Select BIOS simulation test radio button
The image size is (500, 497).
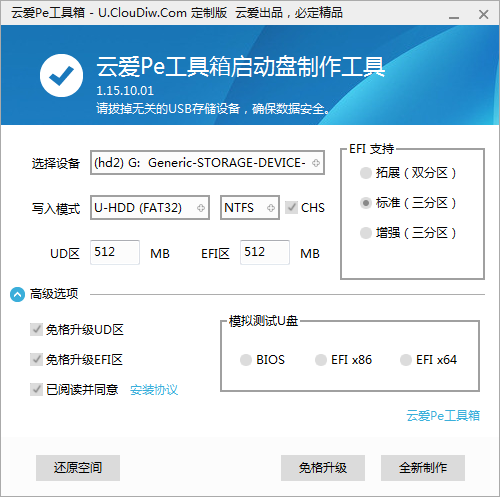pos(246,360)
